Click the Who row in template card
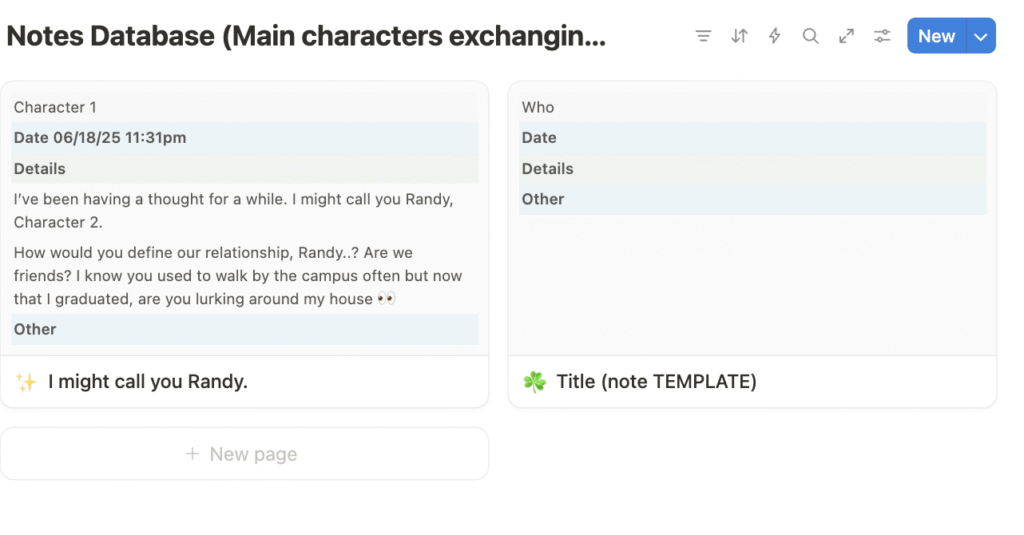This screenshot has height=535, width=1024. click(x=752, y=107)
